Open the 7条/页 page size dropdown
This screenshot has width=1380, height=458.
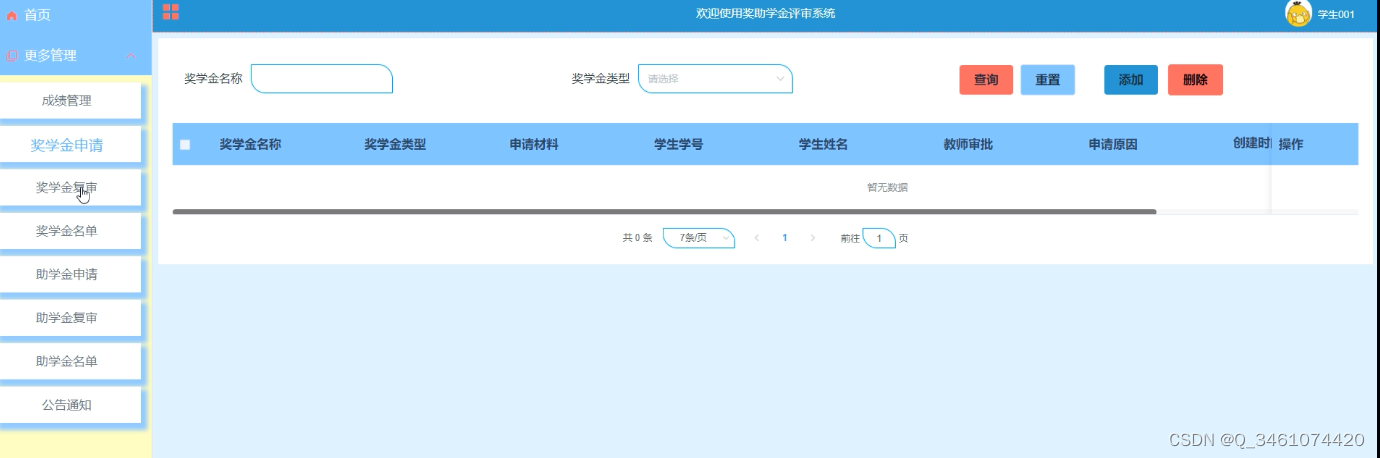coord(699,238)
